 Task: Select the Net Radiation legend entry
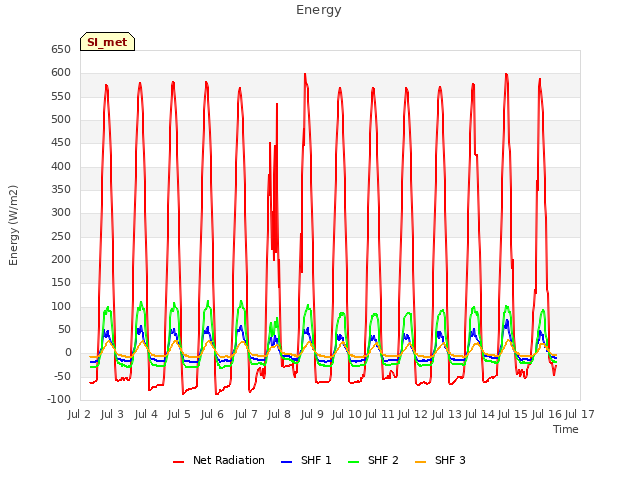[x=219, y=460]
